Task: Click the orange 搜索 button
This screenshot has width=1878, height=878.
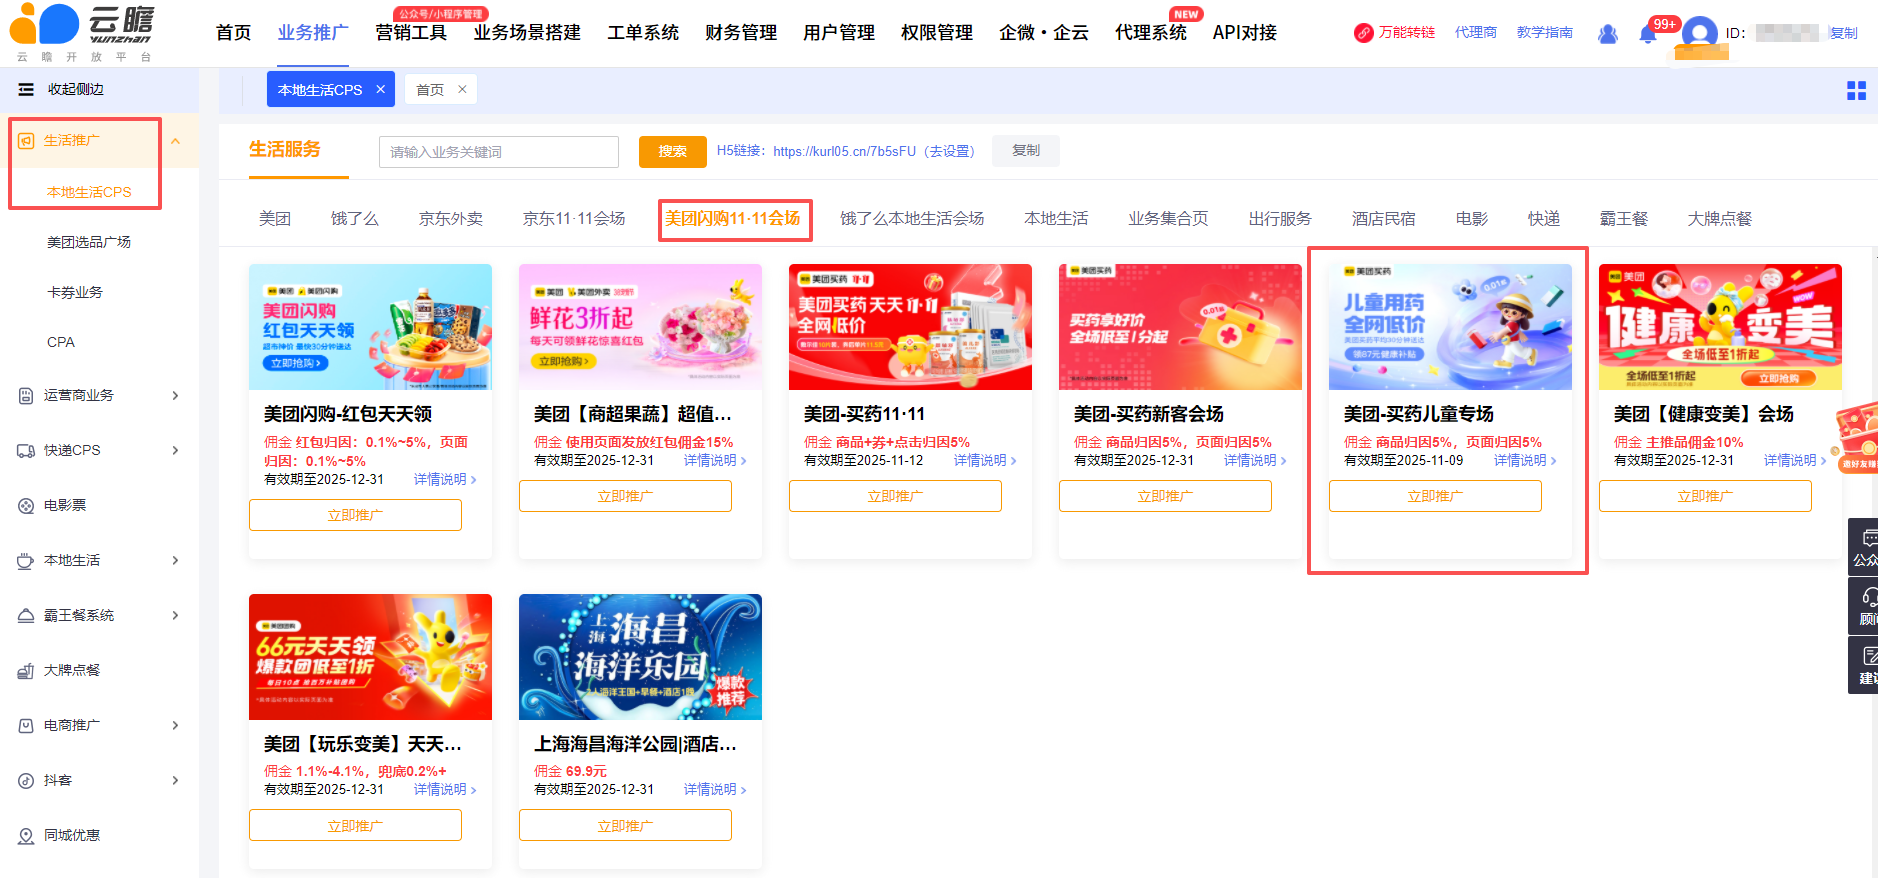Action: tap(672, 152)
